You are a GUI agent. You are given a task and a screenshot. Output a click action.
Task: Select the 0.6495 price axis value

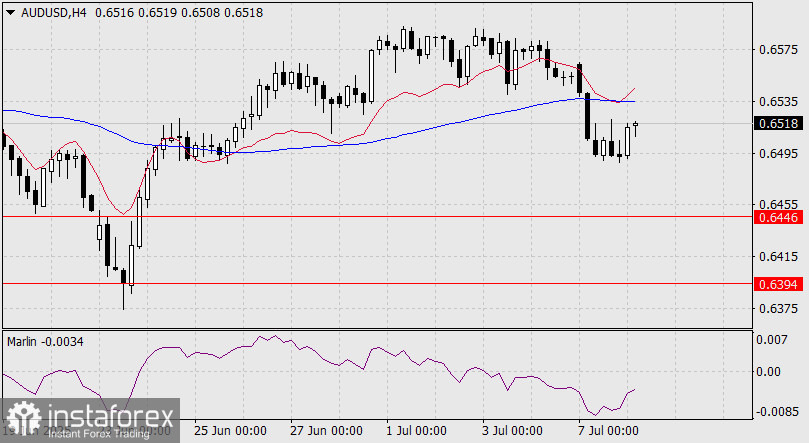click(778, 154)
